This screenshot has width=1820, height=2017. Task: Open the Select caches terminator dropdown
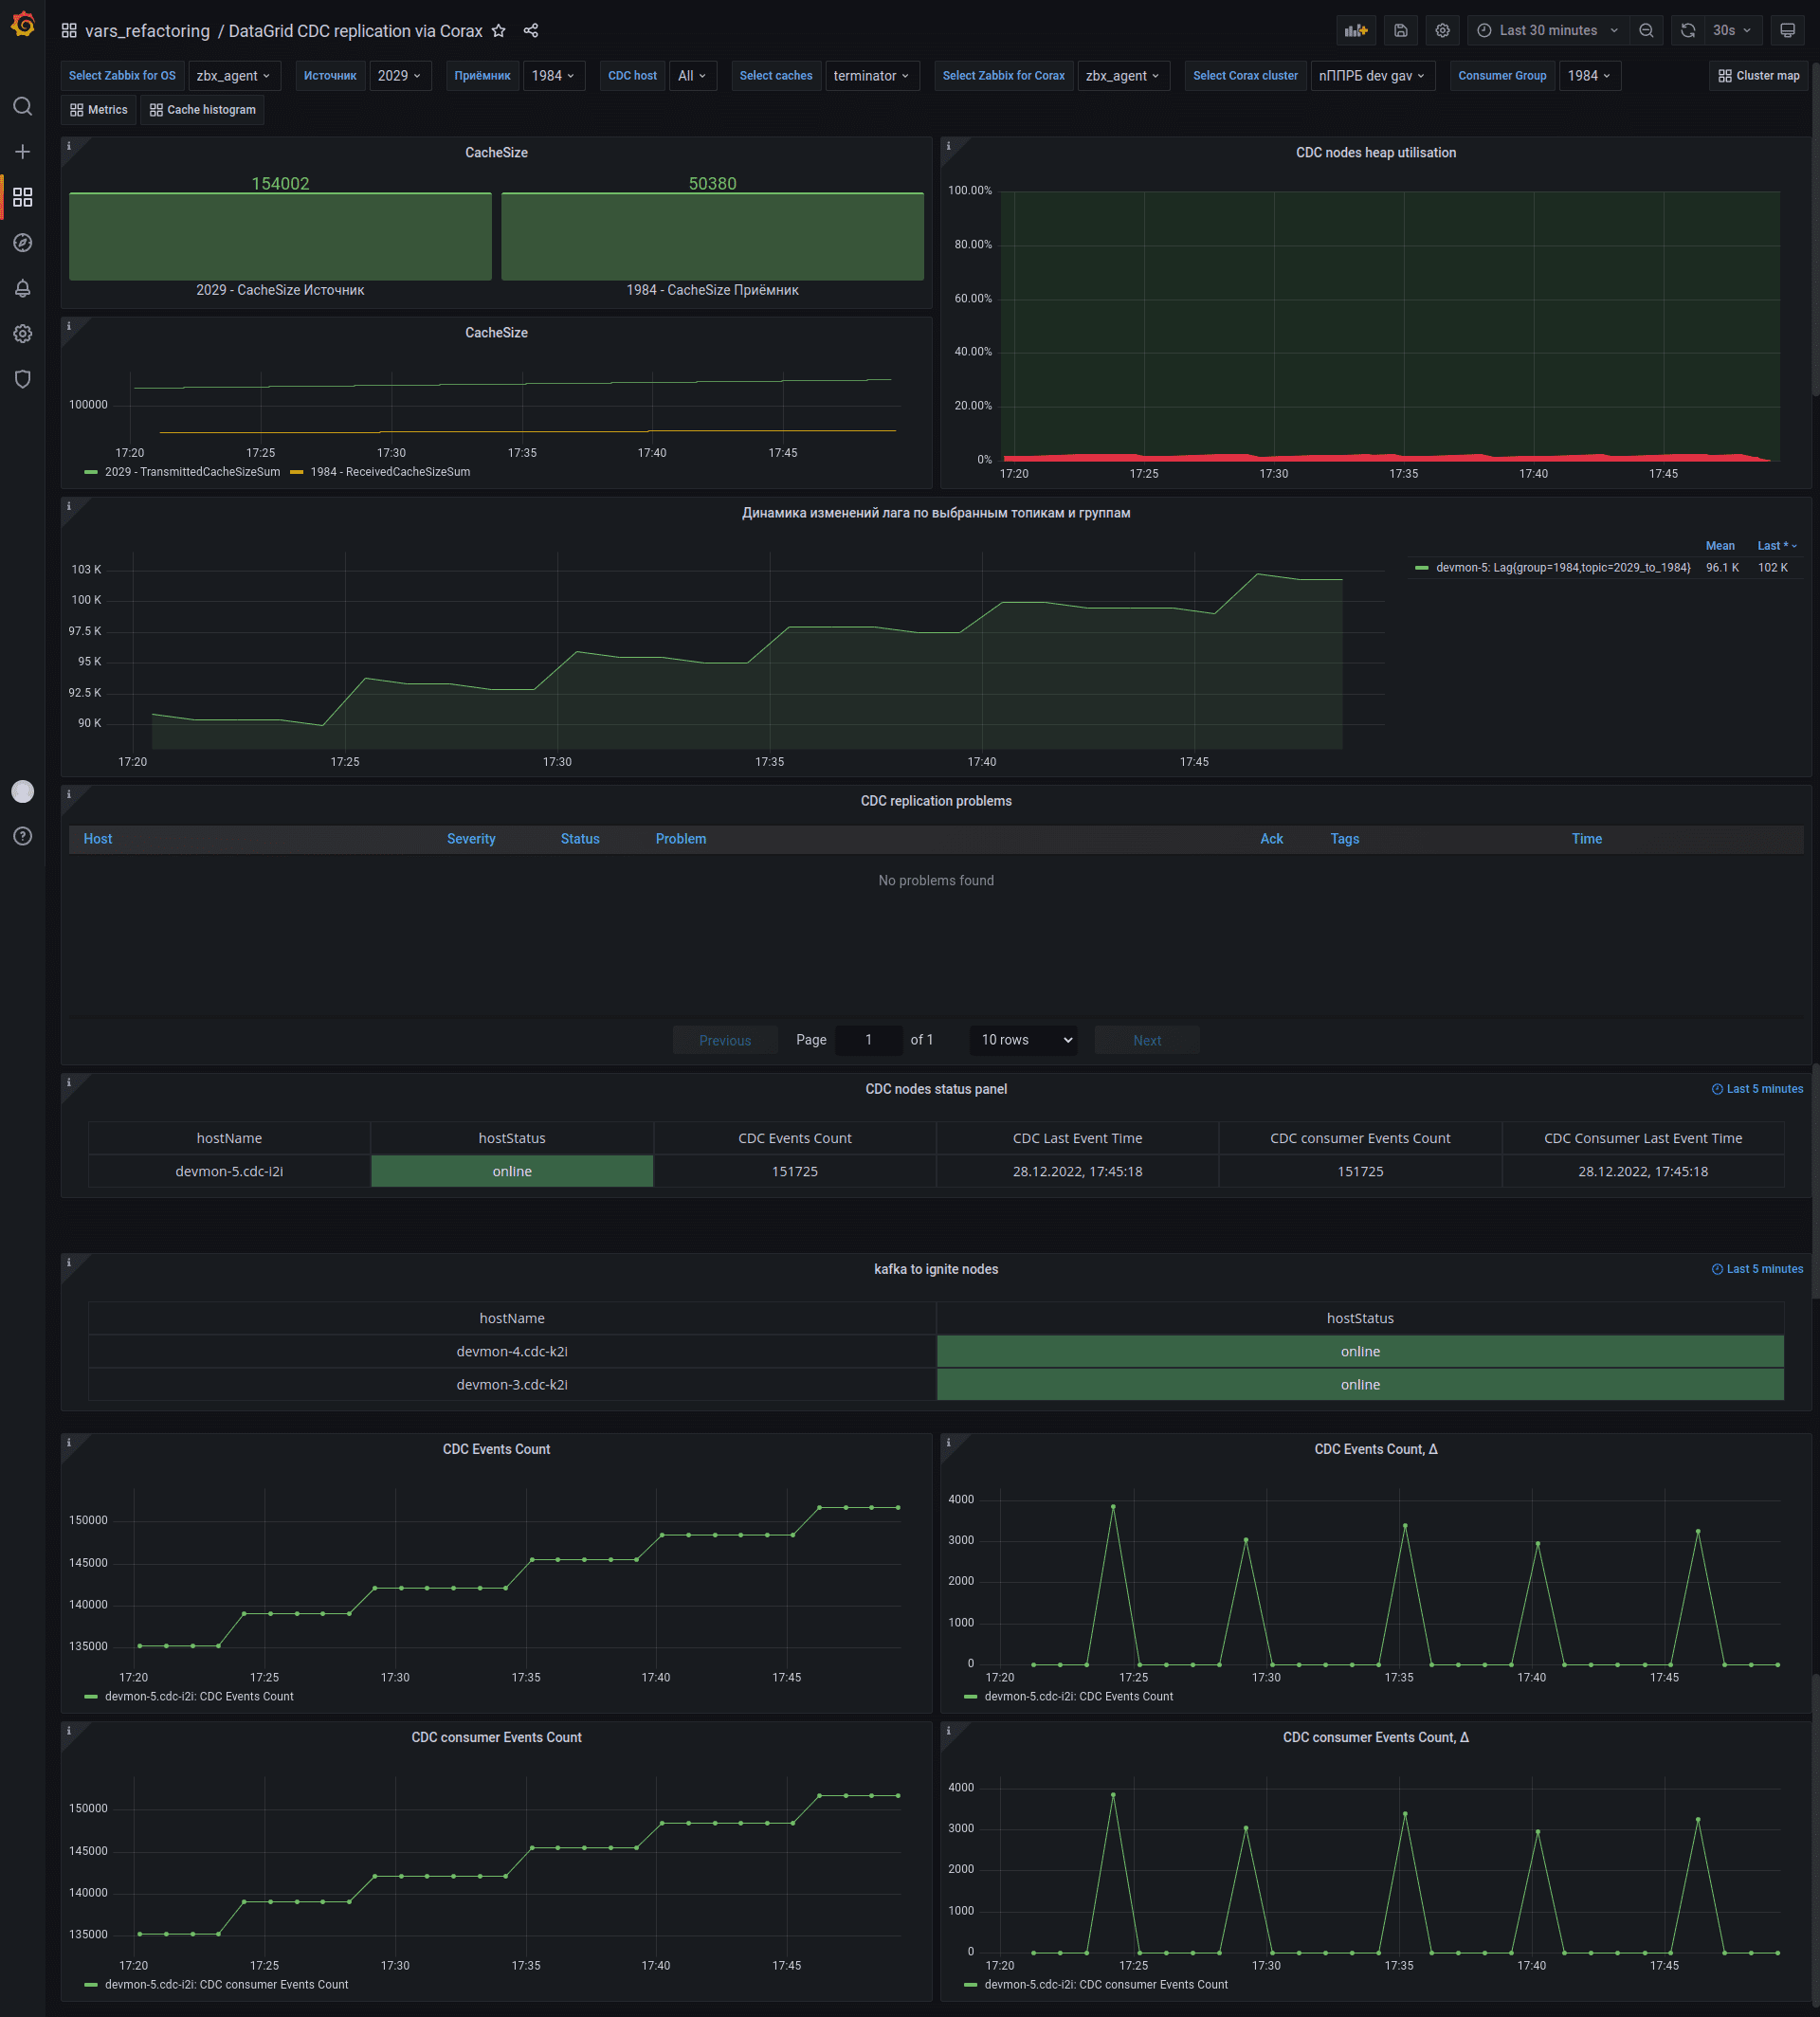872,76
